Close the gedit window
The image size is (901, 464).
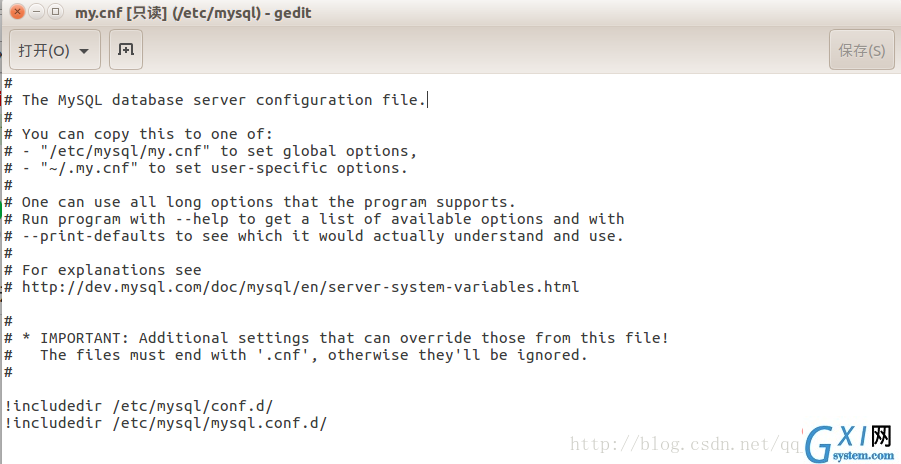click(17, 11)
